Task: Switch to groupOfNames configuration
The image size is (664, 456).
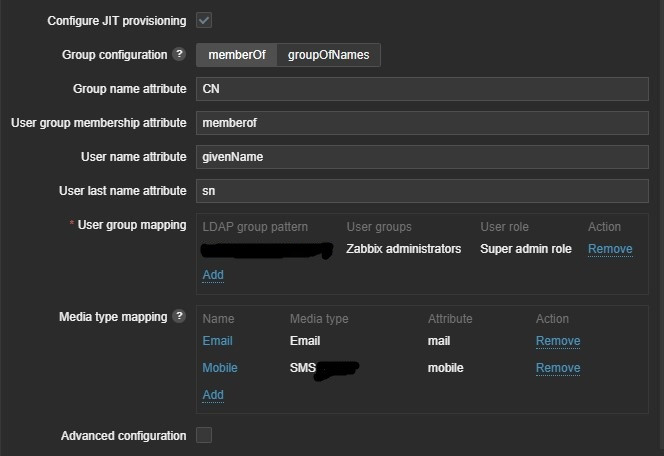Action: (x=328, y=55)
